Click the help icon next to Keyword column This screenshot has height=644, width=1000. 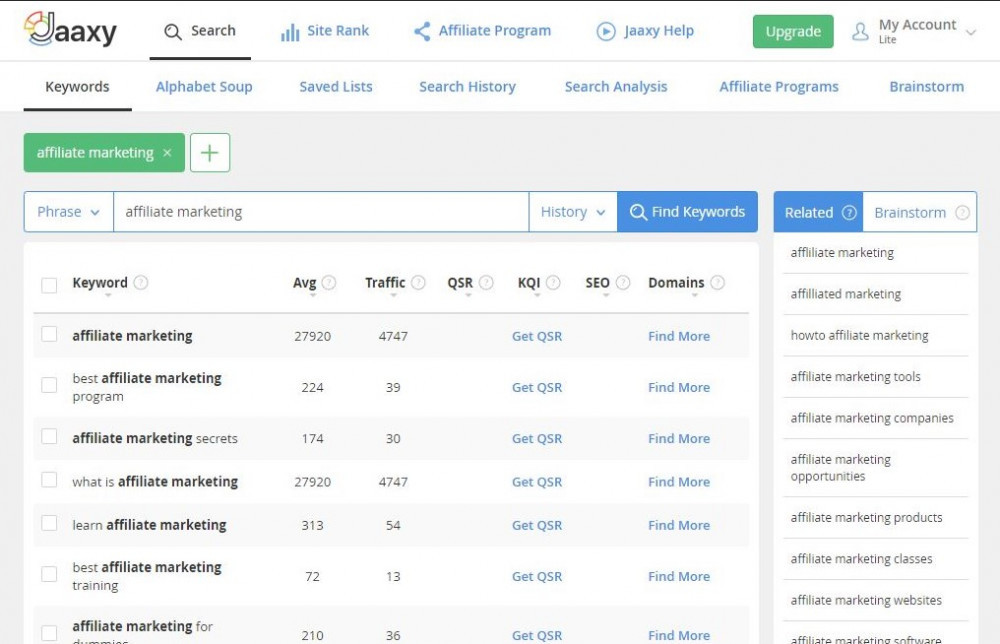pos(141,282)
